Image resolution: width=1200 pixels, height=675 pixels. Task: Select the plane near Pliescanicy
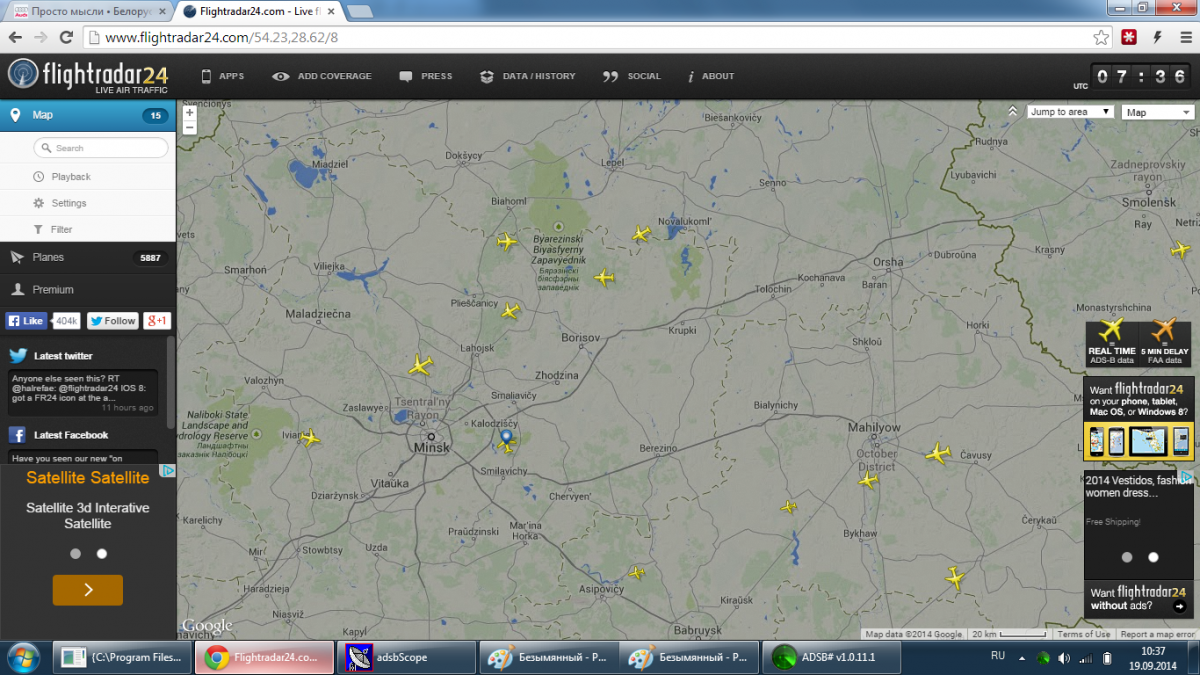pos(511,311)
